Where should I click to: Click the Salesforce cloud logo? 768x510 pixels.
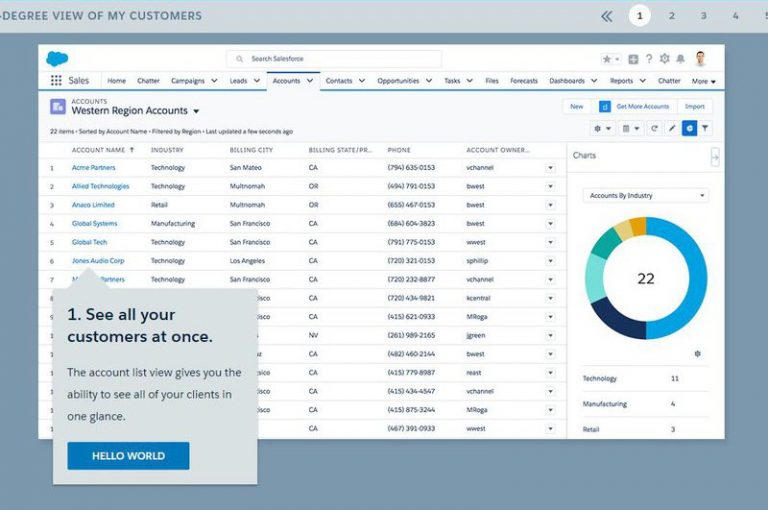57,59
